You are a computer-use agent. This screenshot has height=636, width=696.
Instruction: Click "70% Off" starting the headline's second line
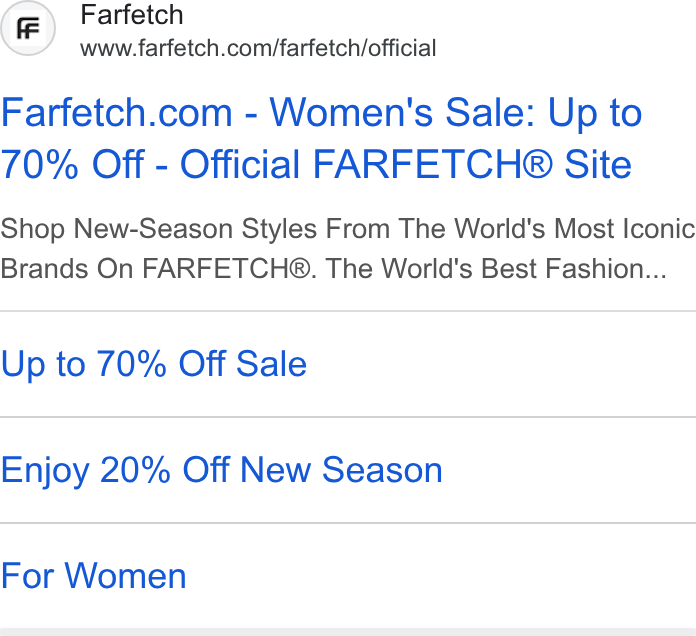(x=72, y=165)
